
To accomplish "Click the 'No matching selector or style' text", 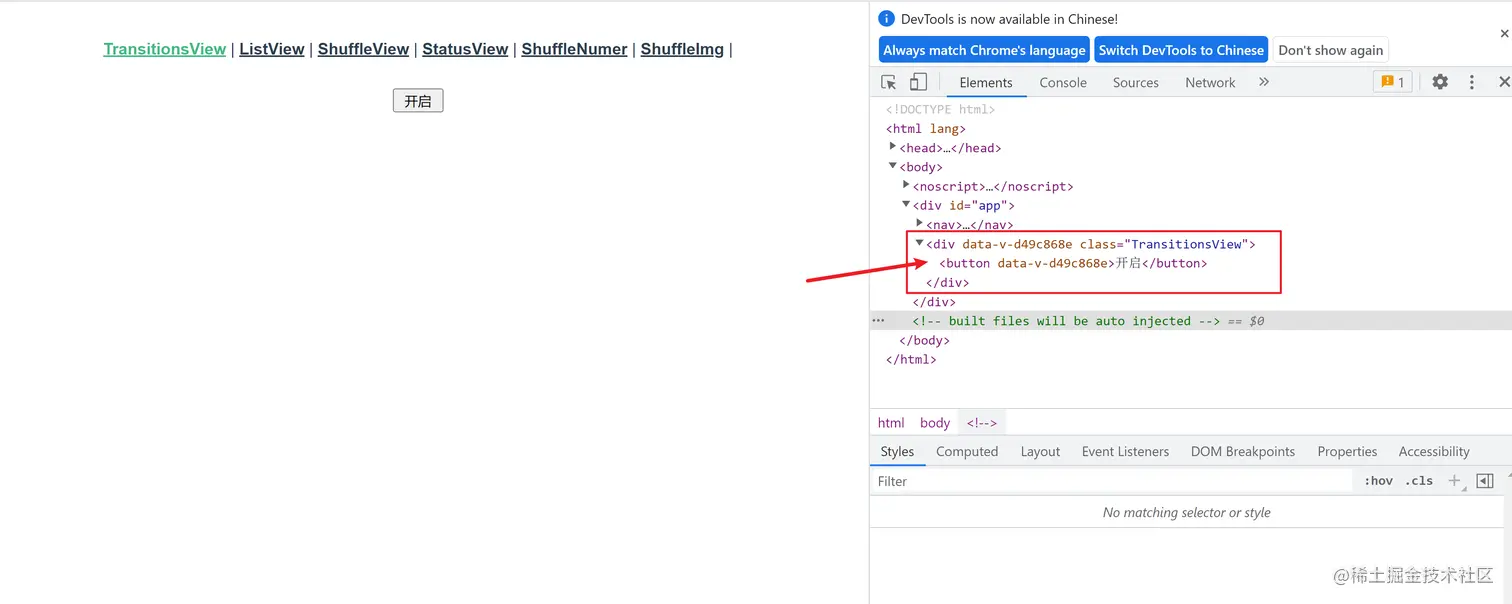I will pyautogui.click(x=1186, y=512).
